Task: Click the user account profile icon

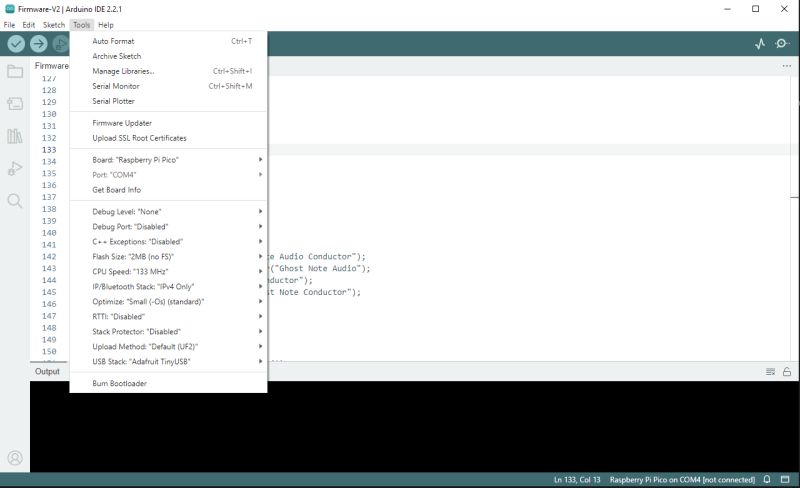Action: point(15,458)
